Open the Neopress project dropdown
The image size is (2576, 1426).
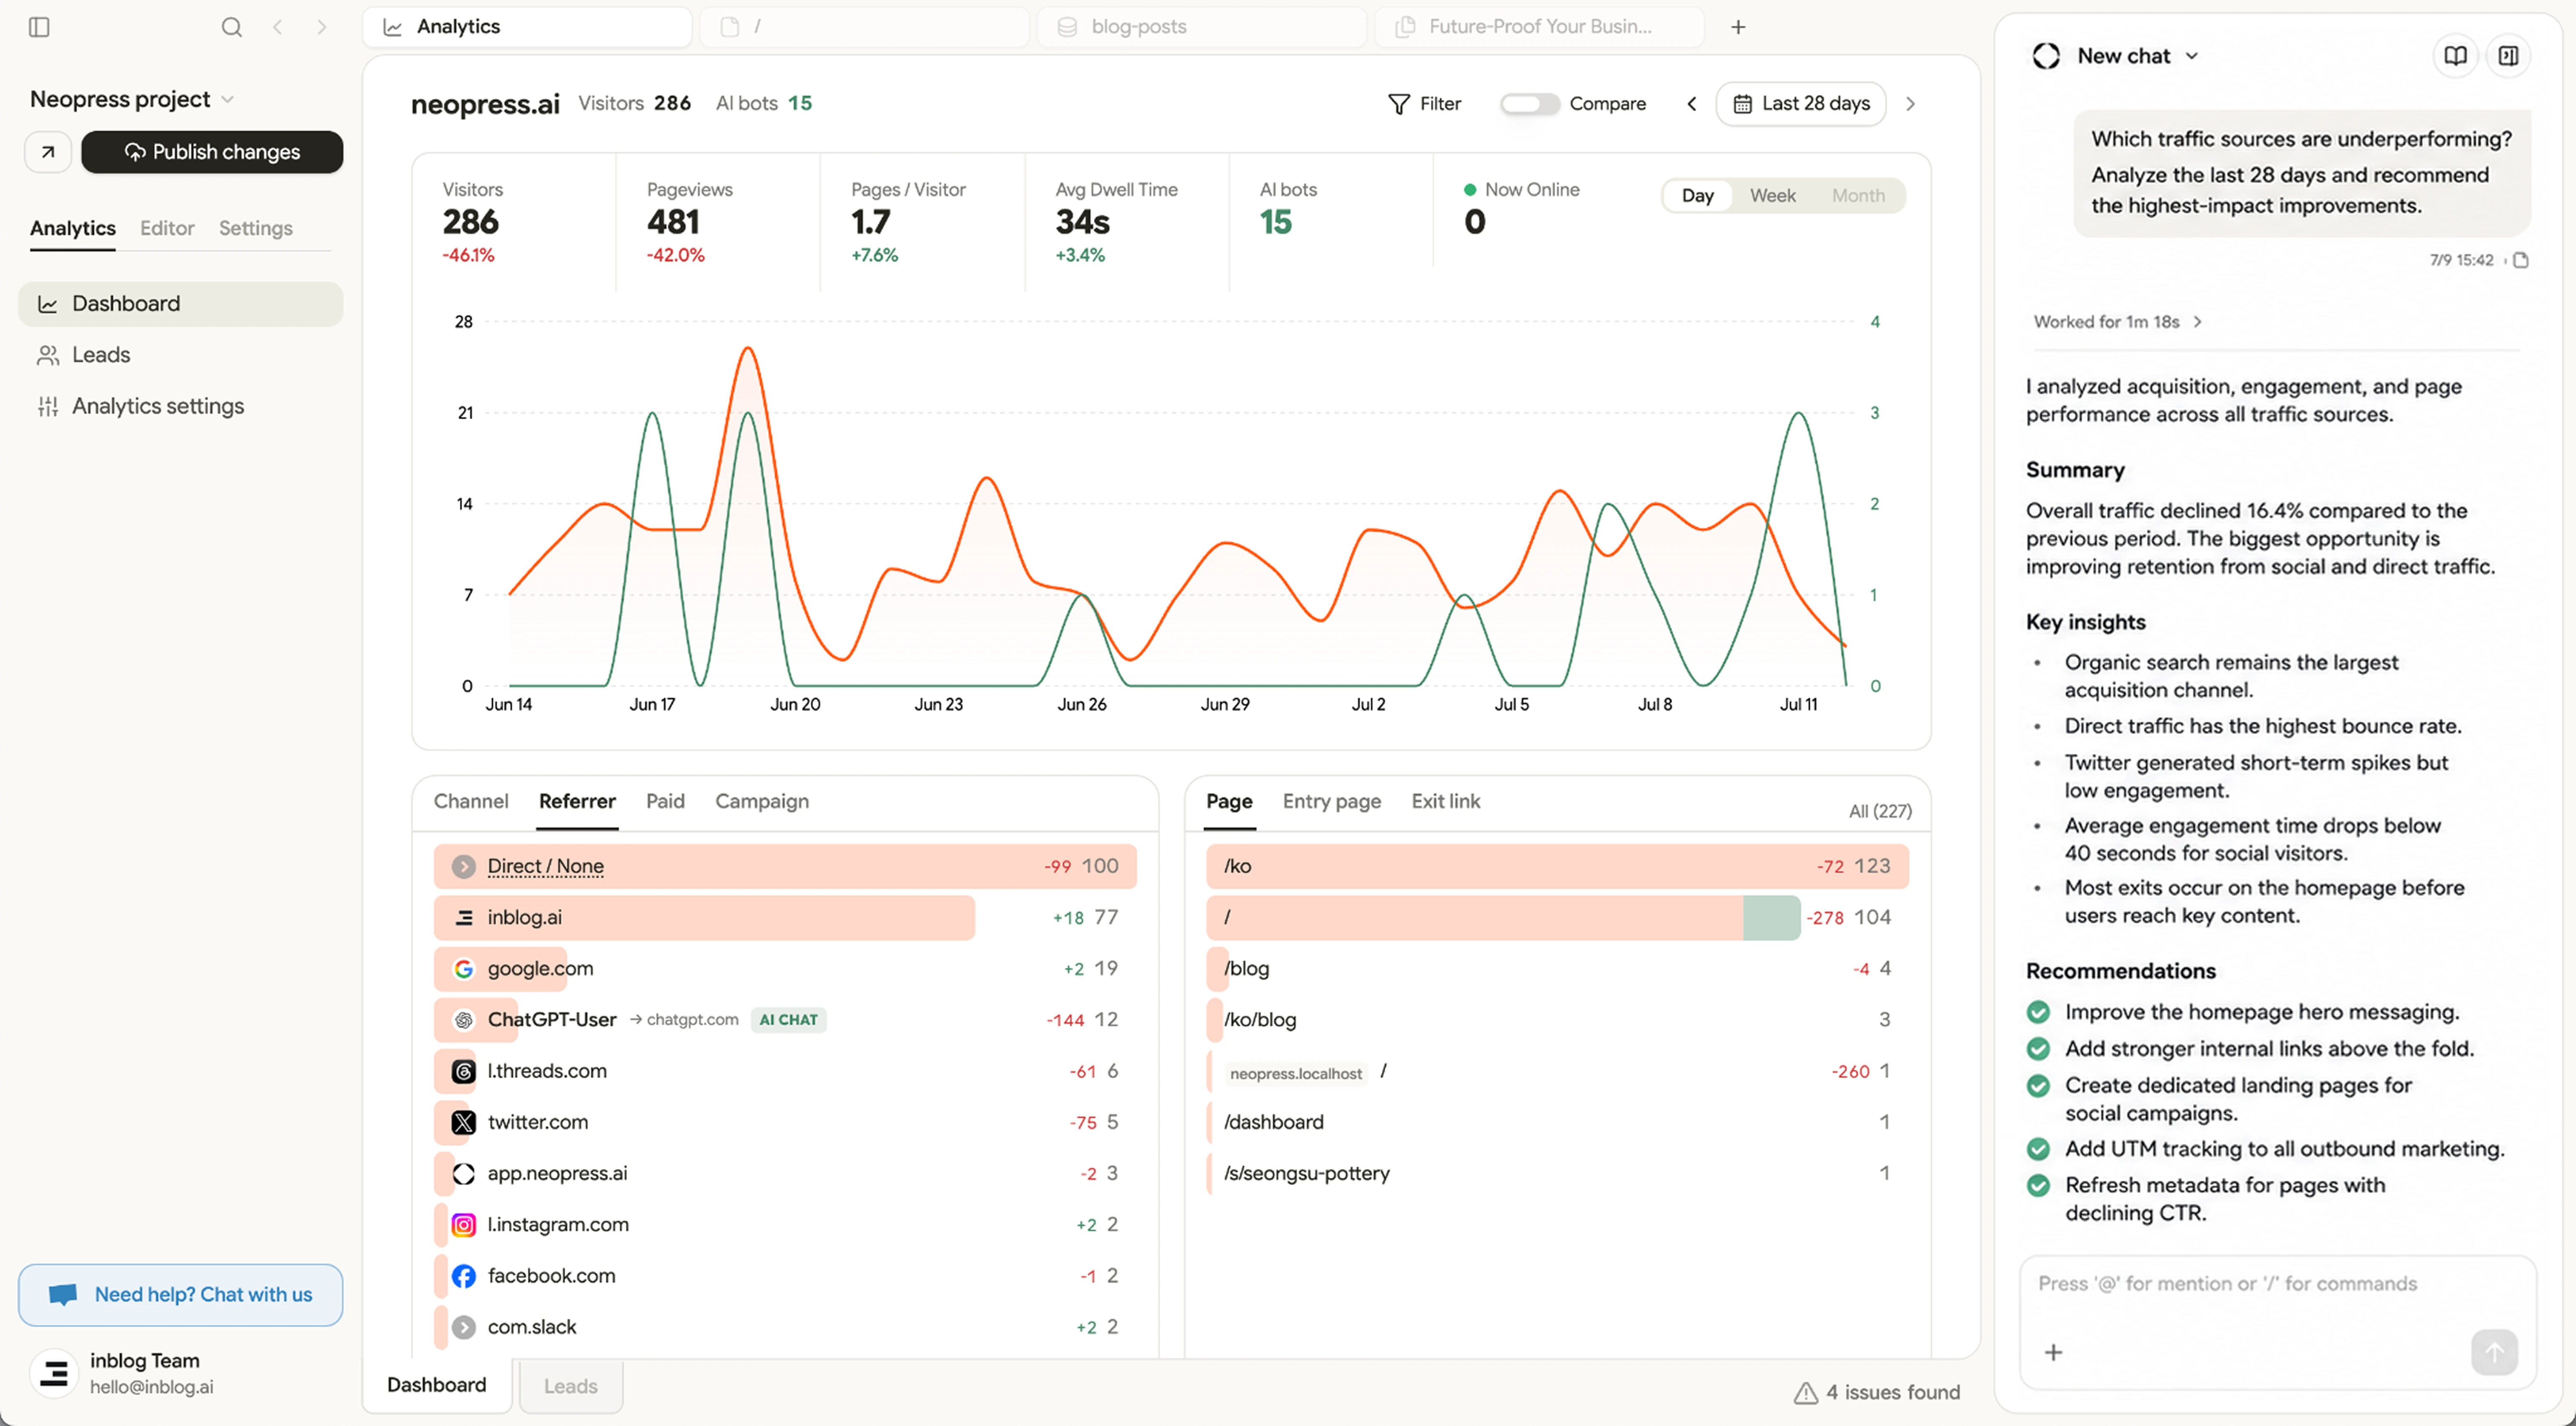point(132,99)
